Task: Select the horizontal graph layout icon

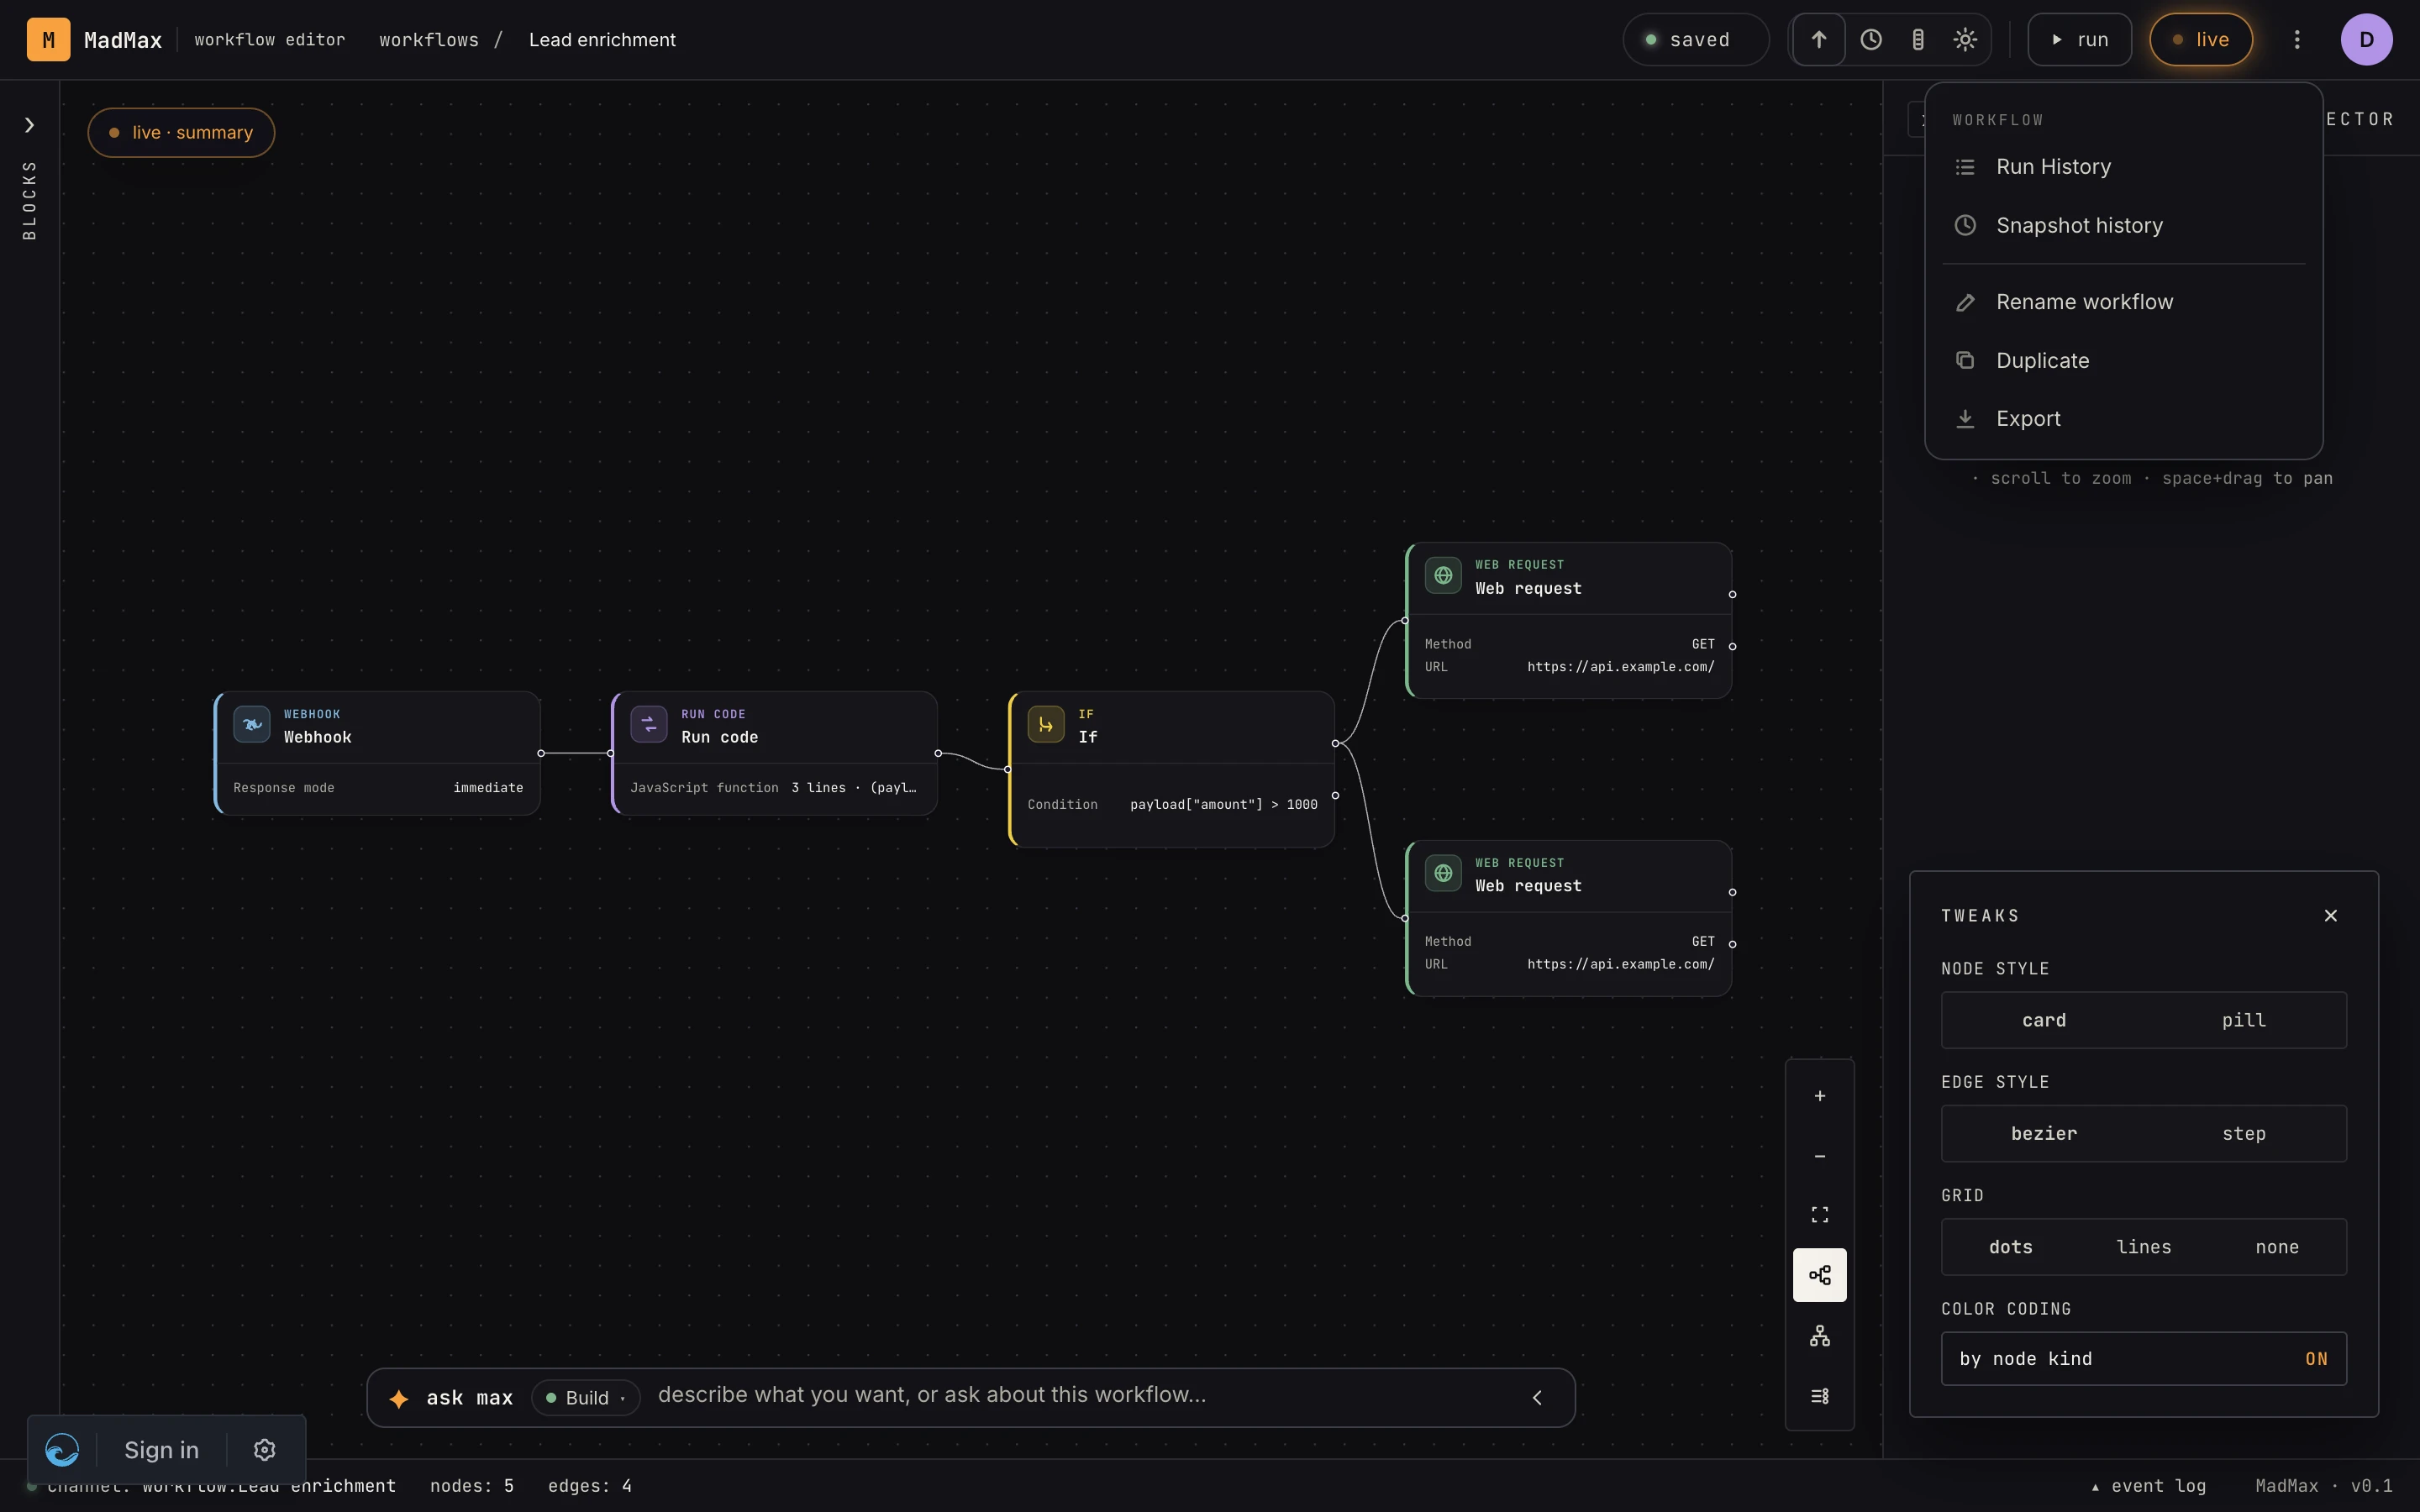Action: 1820,1275
